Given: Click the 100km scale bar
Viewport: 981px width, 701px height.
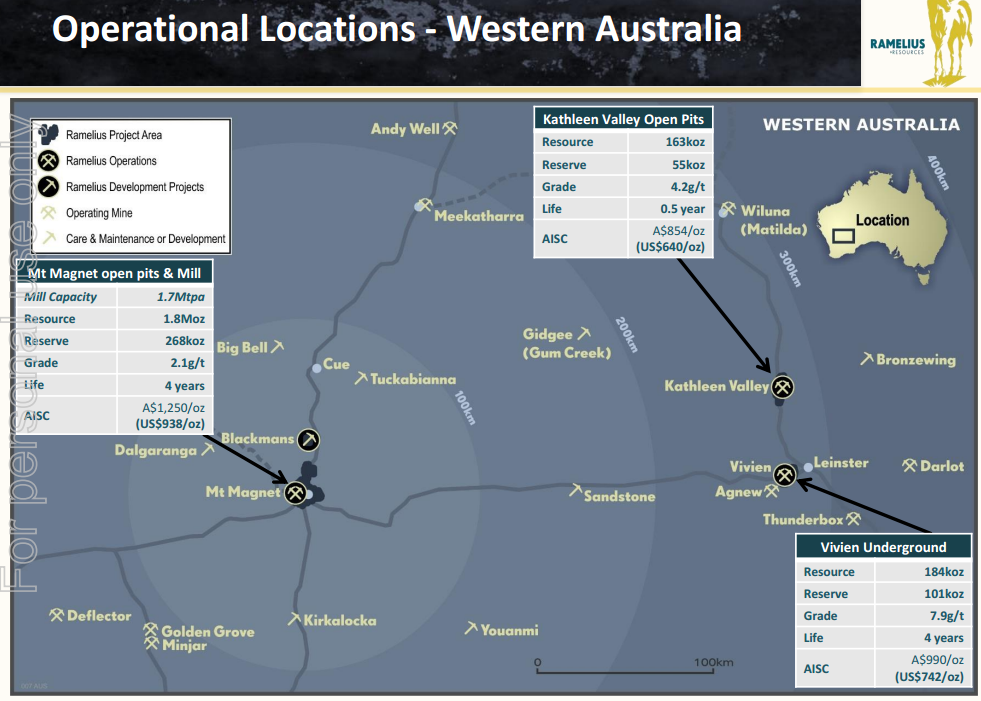Looking at the screenshot, I should pos(624,670).
